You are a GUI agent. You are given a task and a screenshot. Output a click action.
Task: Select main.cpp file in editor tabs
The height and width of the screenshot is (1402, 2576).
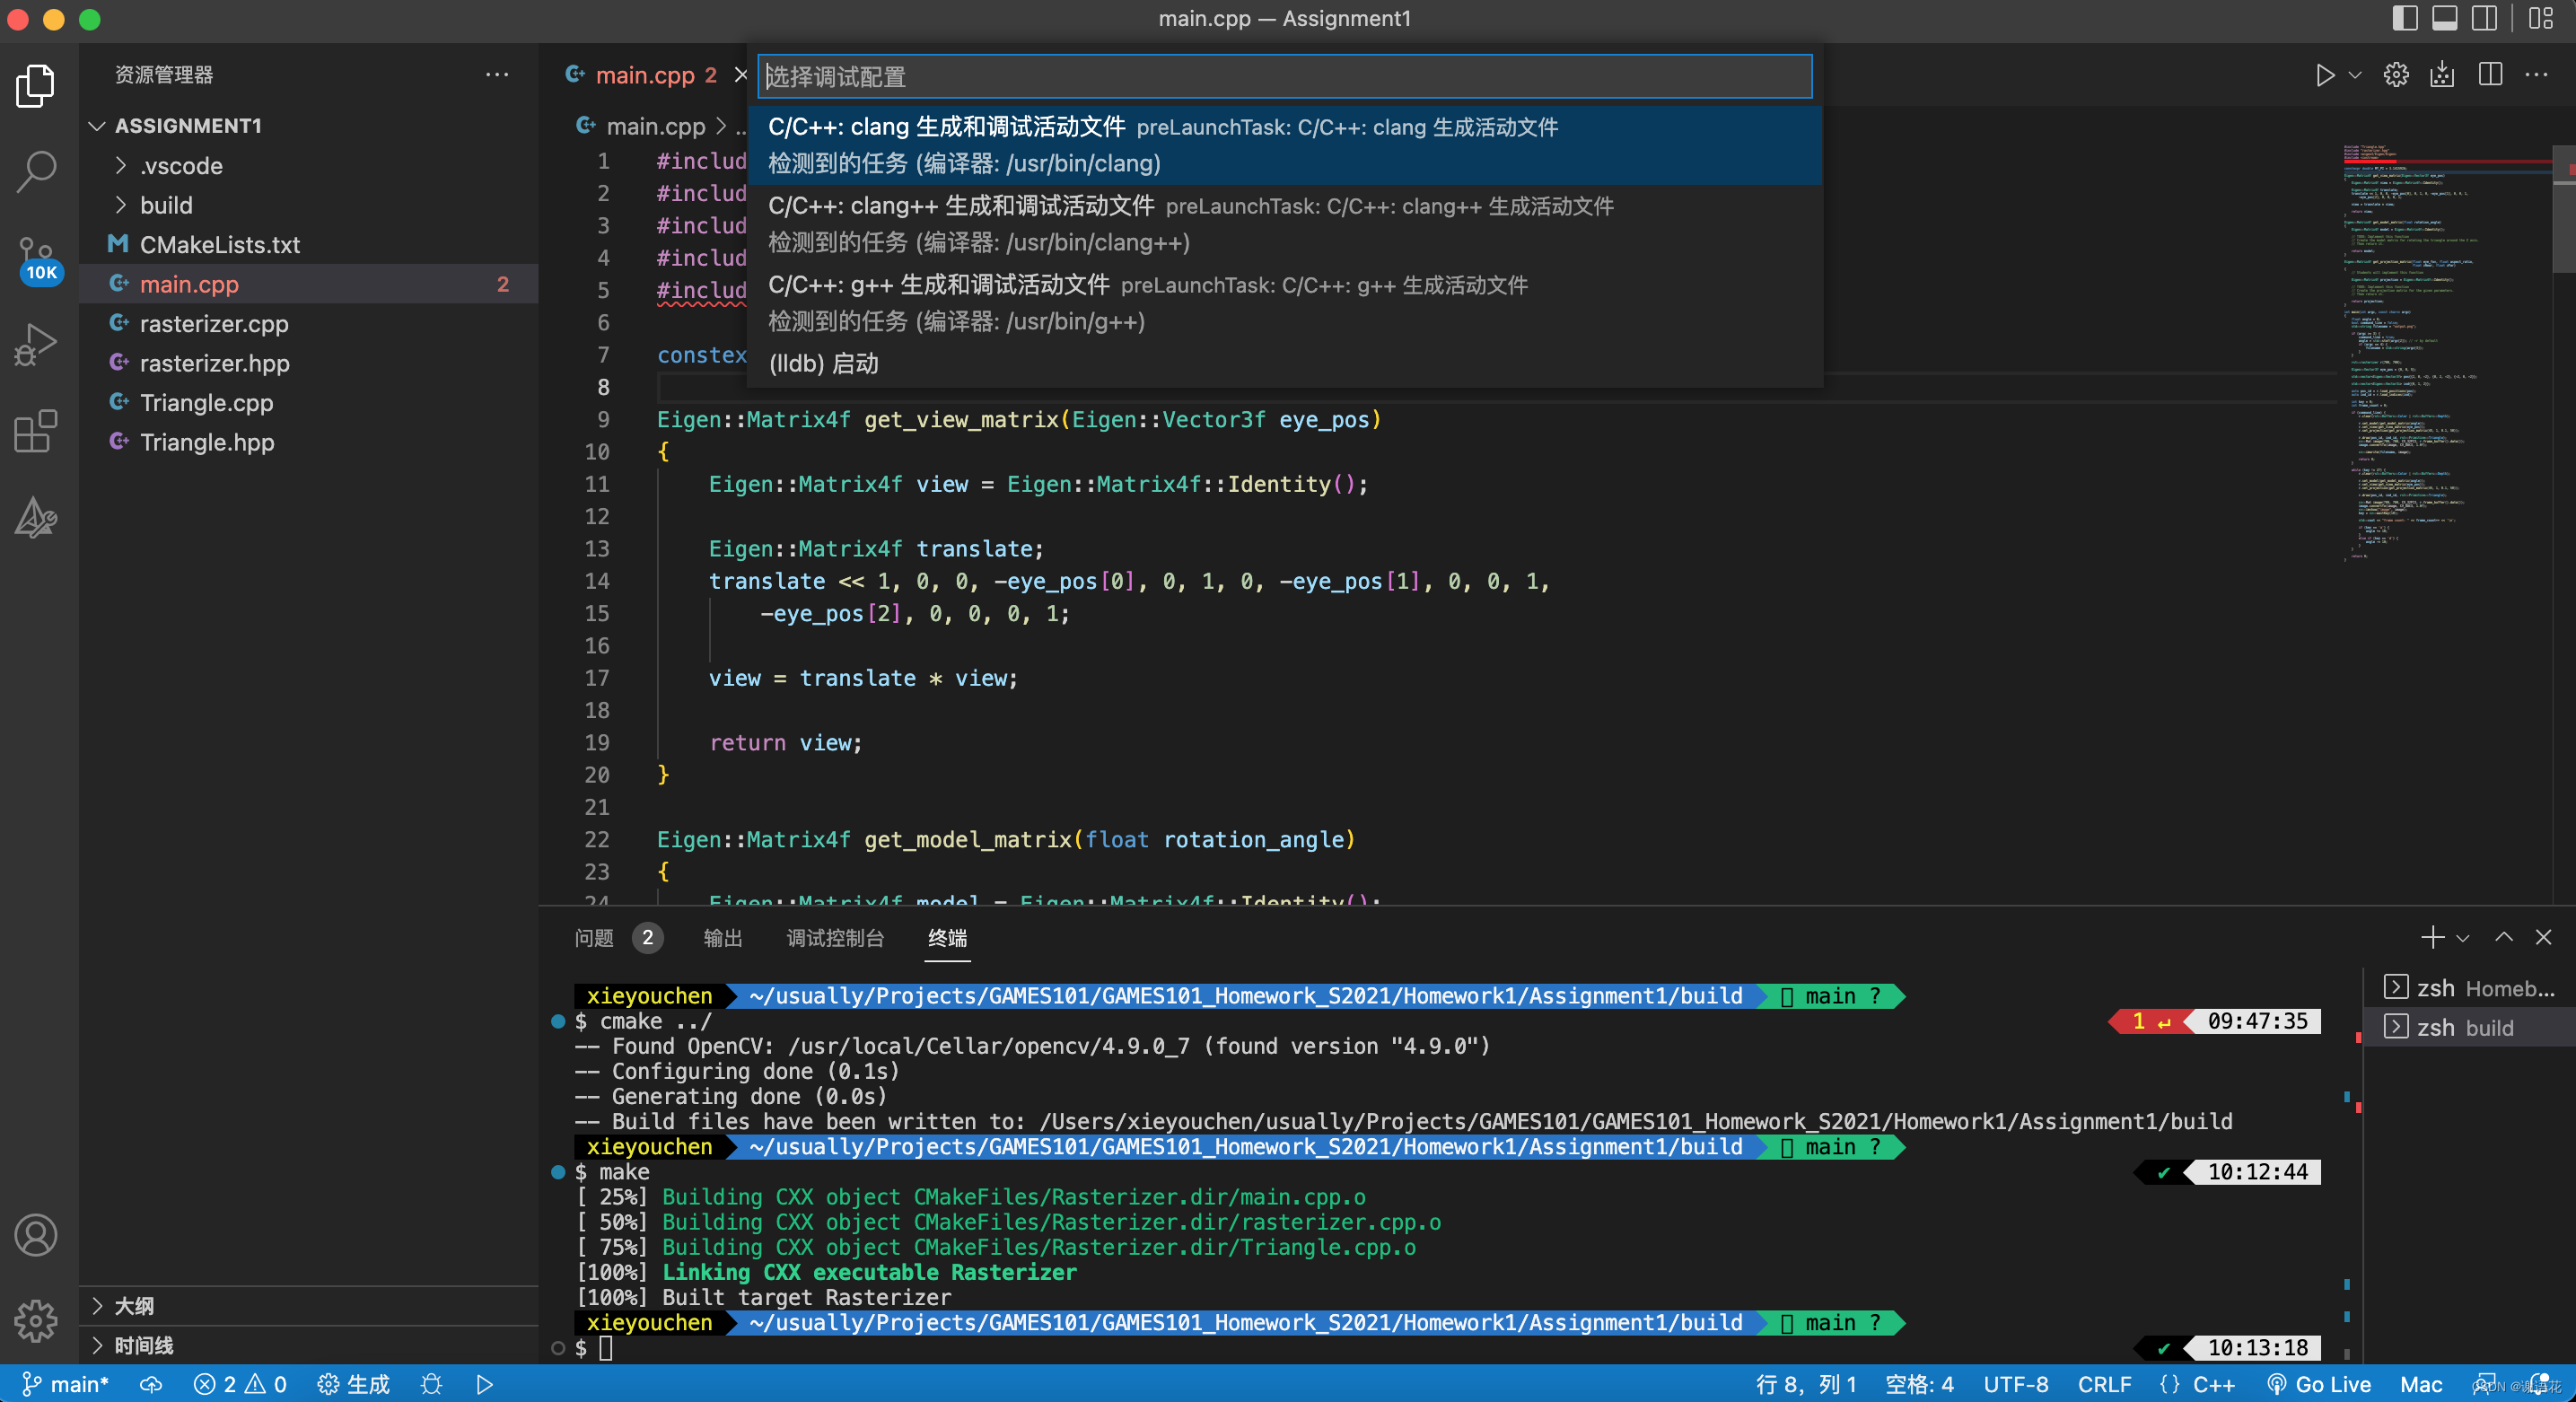click(645, 74)
